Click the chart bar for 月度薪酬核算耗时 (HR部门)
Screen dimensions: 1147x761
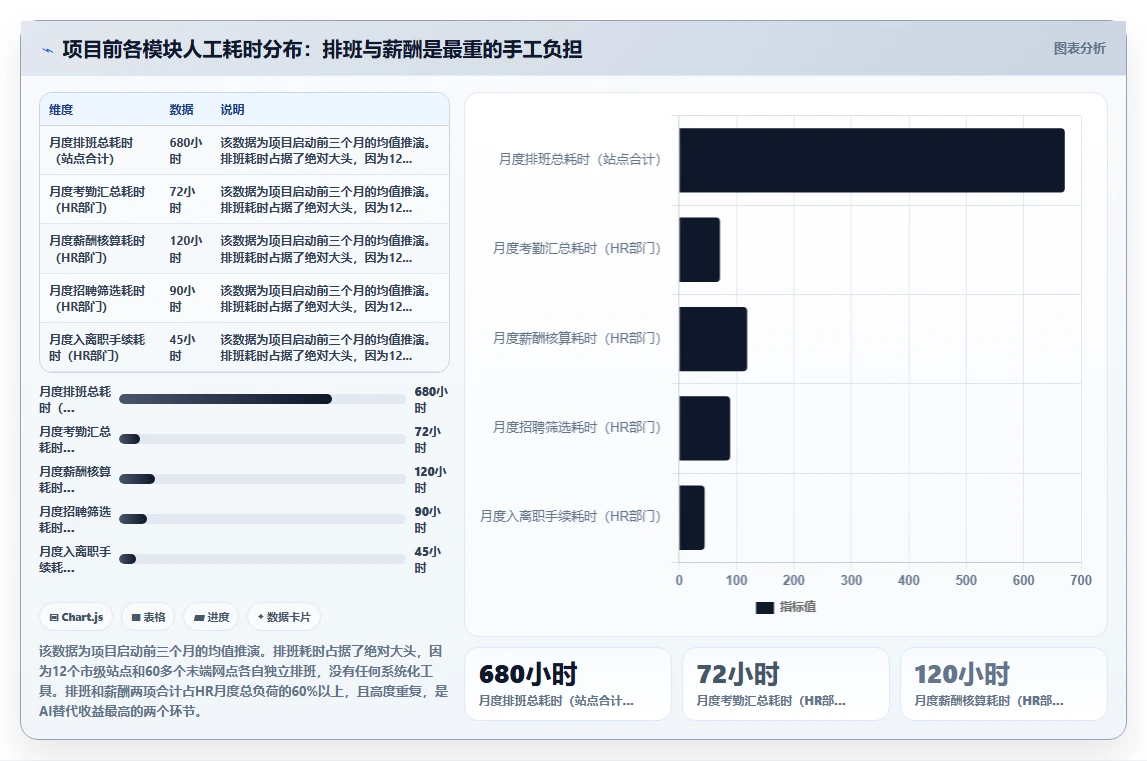click(x=713, y=339)
